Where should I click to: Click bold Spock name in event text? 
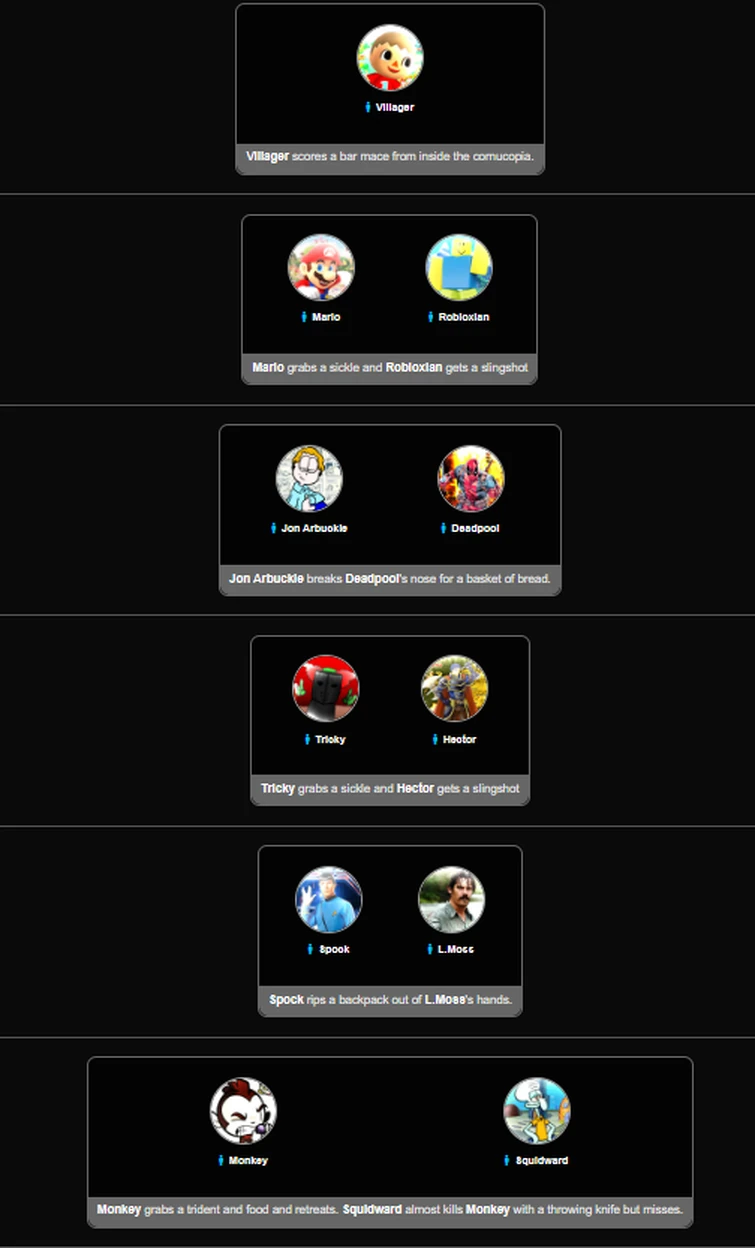(287, 1000)
